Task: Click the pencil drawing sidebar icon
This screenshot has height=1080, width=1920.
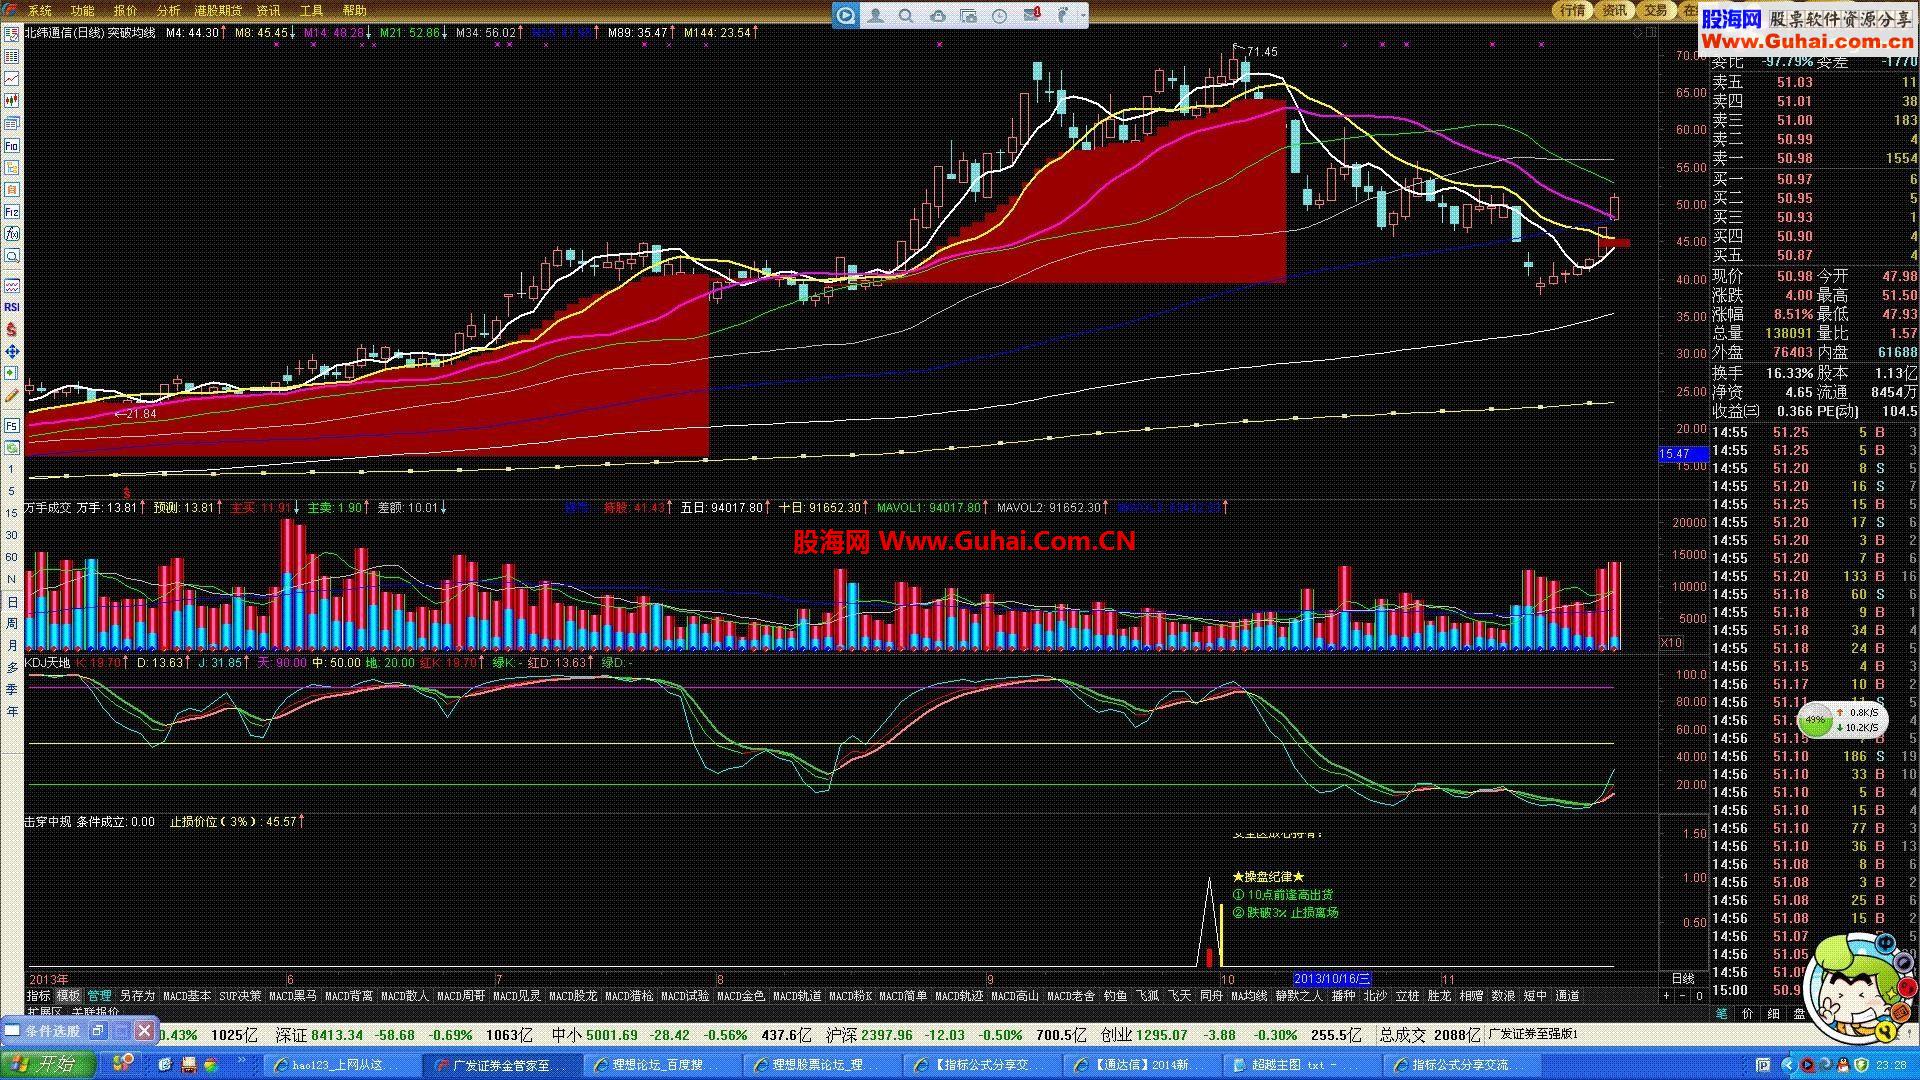Action: pos(12,396)
